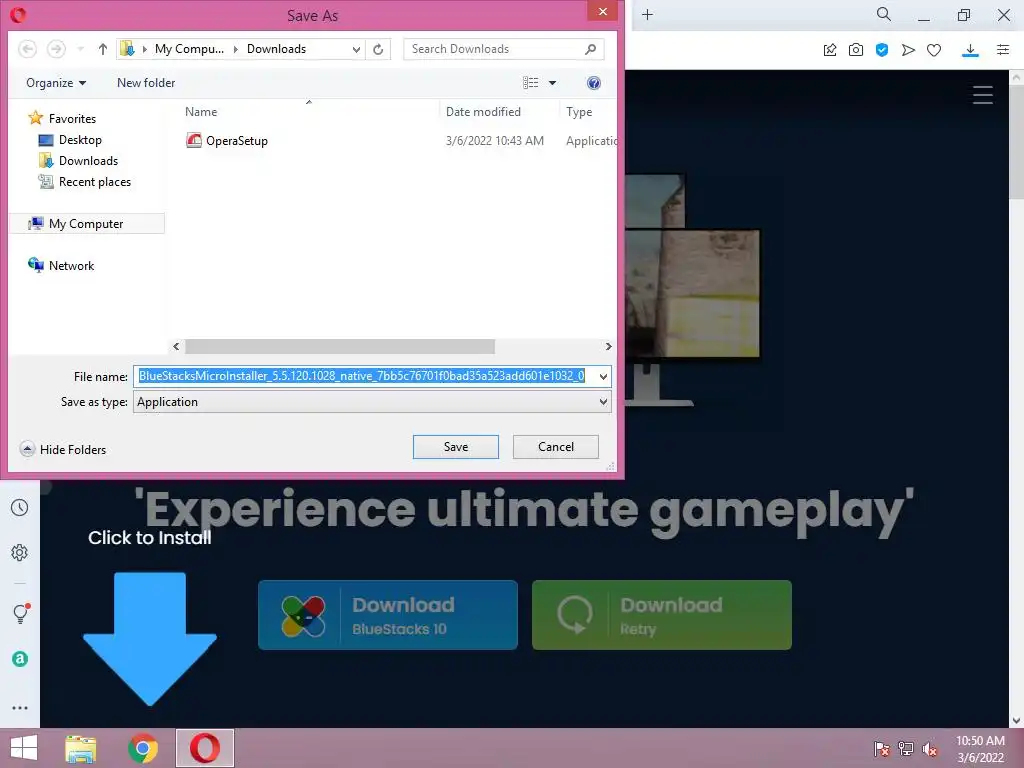The height and width of the screenshot is (768, 1024).
Task: Create a New folder
Action: pyautogui.click(x=146, y=83)
